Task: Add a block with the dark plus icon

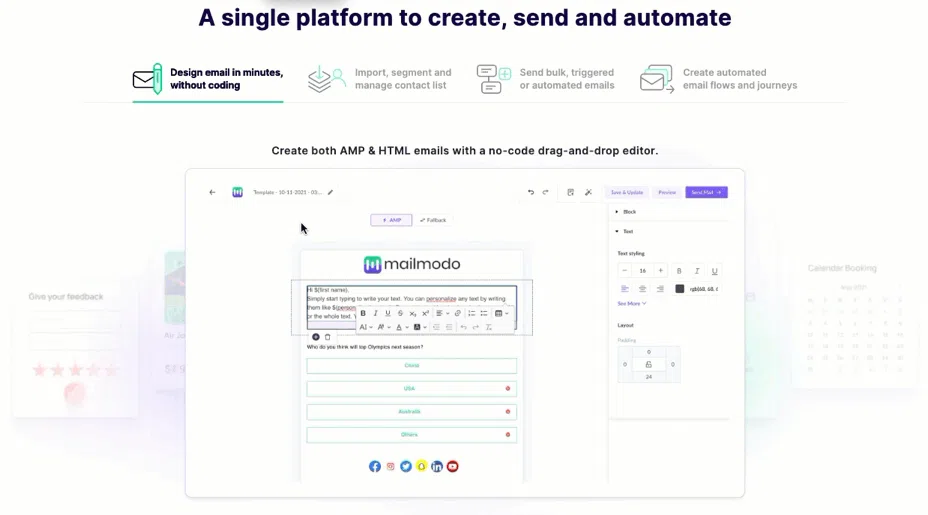Action: [315, 337]
